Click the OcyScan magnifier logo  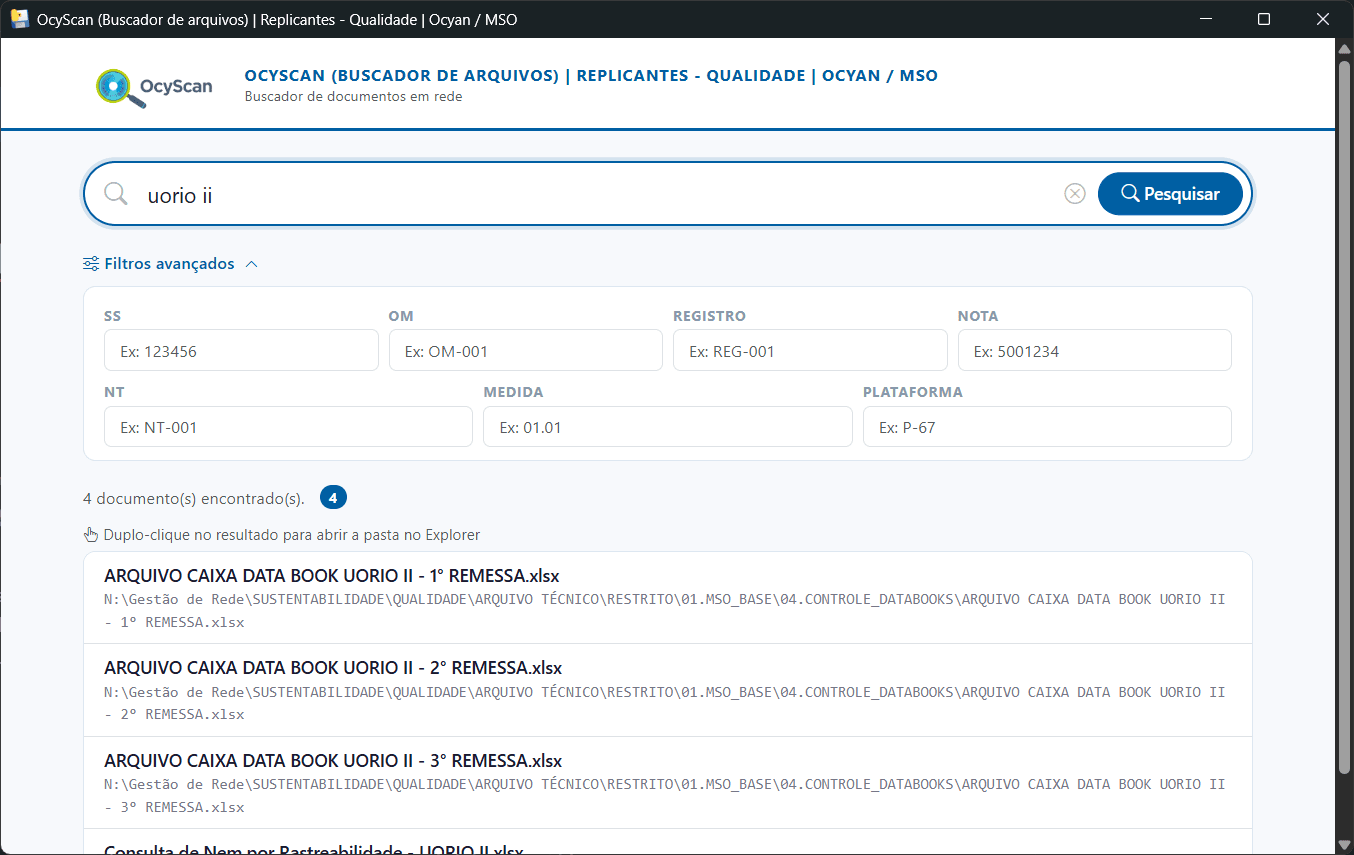pyautogui.click(x=112, y=88)
